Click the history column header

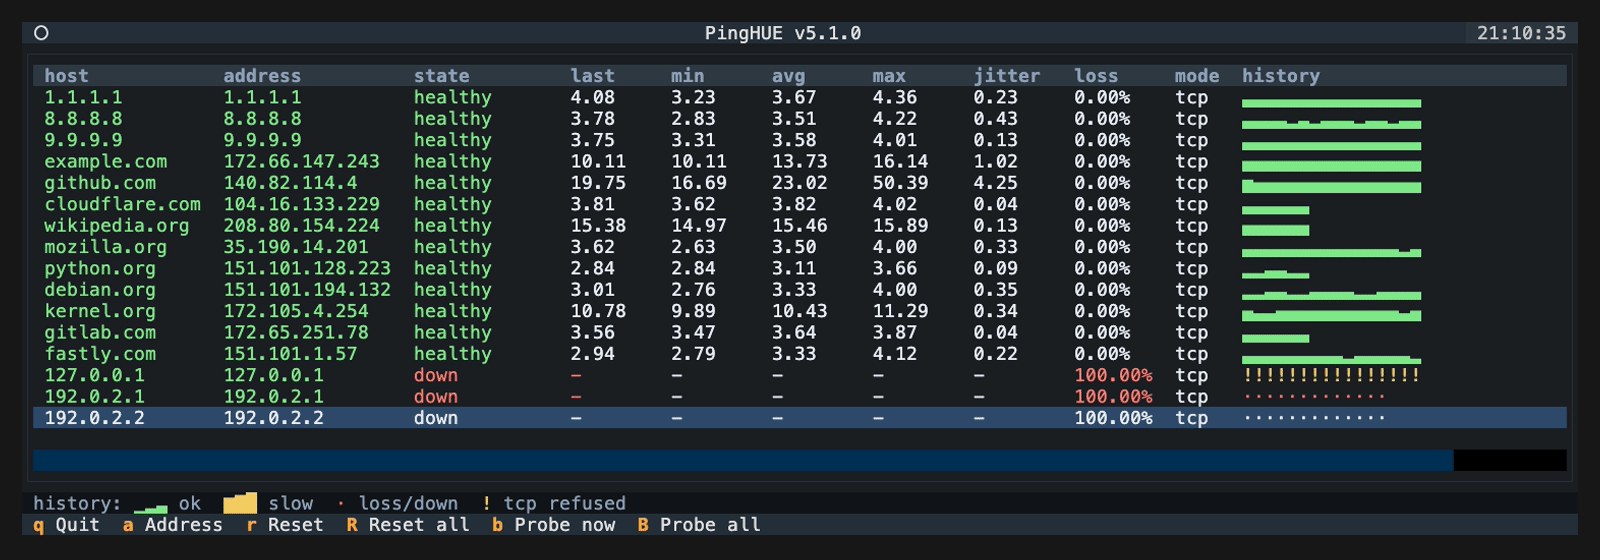click(1281, 76)
